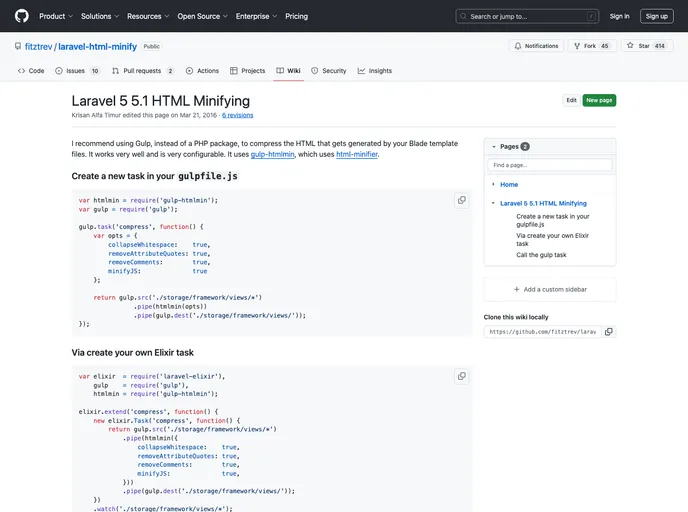Click the Actions tab play icon
The width and height of the screenshot is (688, 512).
pos(189,71)
